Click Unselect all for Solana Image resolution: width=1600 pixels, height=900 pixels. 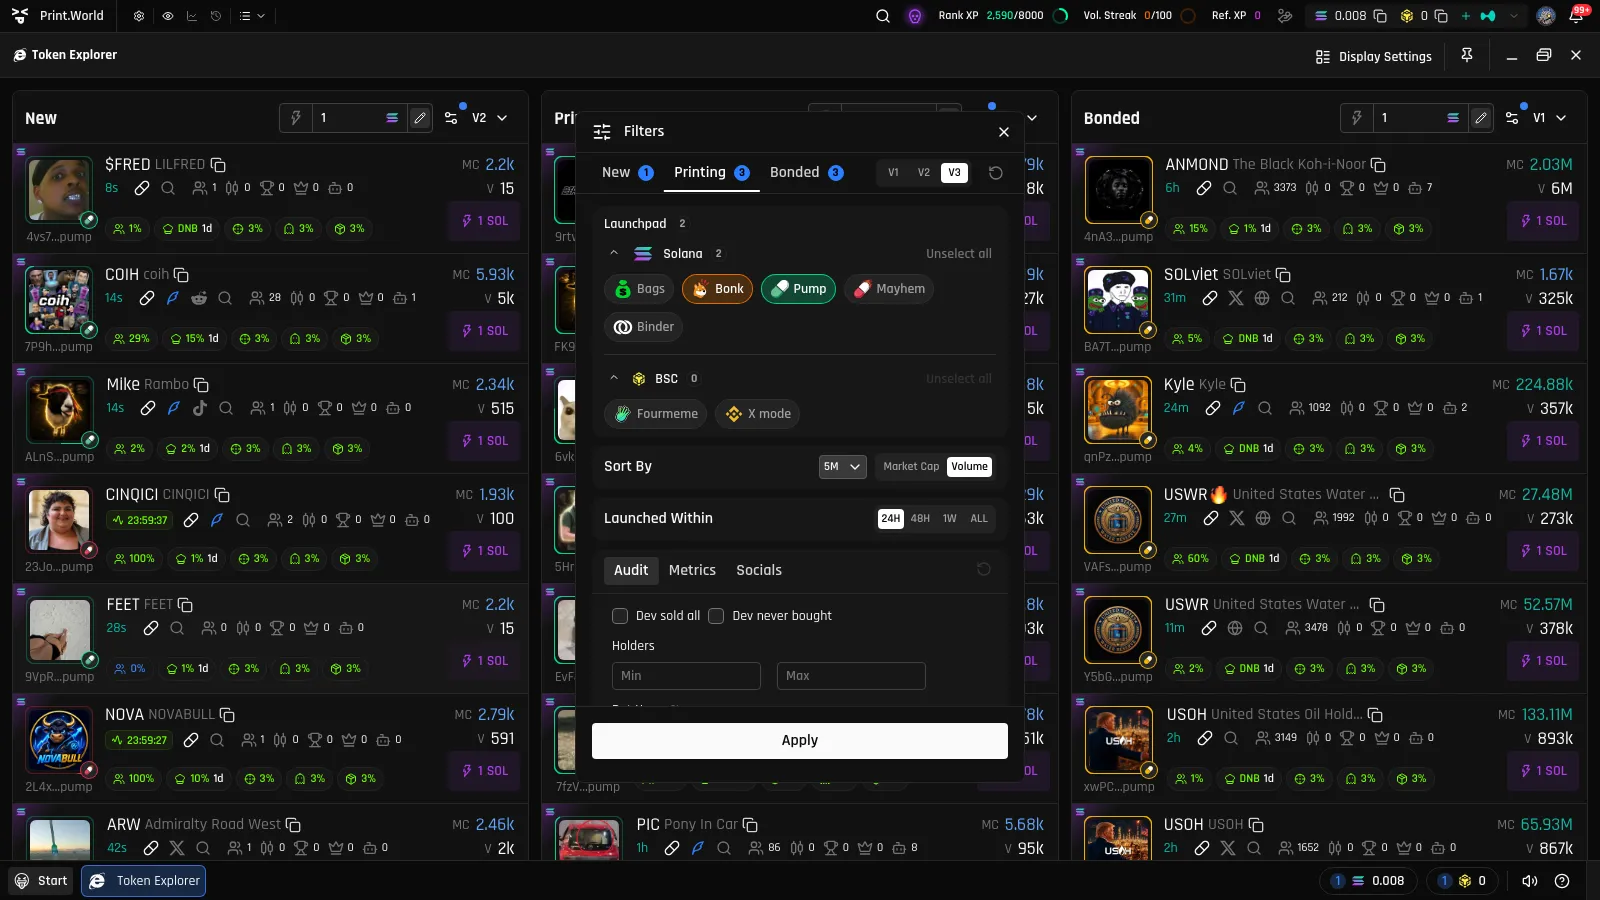tap(959, 253)
